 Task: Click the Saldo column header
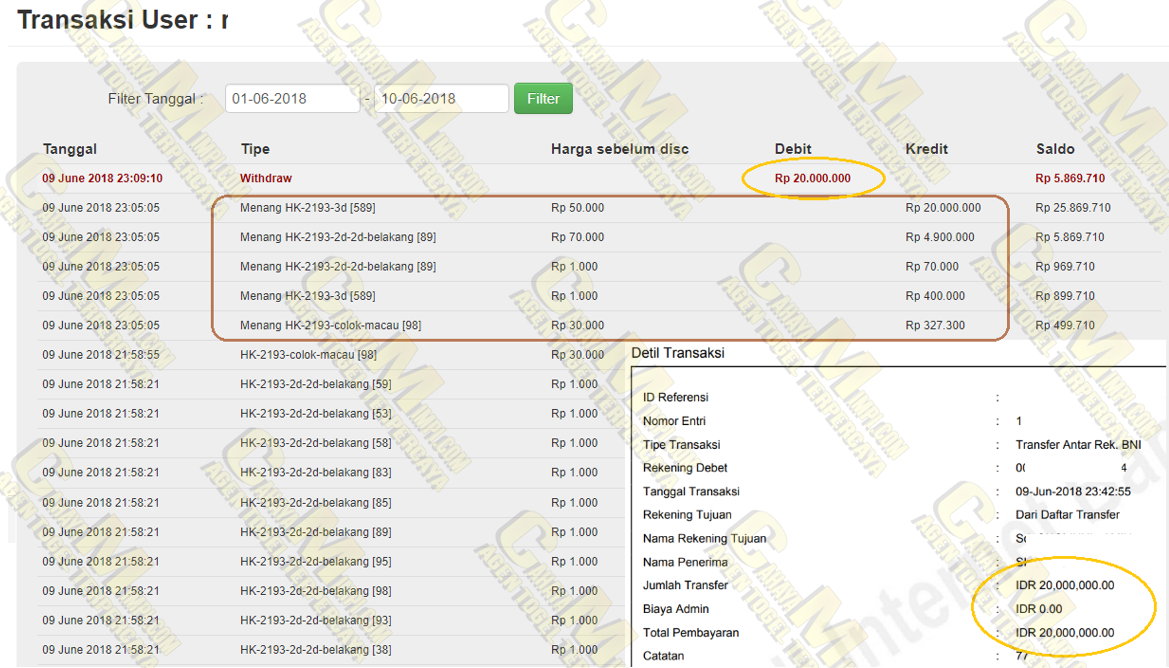(1055, 149)
